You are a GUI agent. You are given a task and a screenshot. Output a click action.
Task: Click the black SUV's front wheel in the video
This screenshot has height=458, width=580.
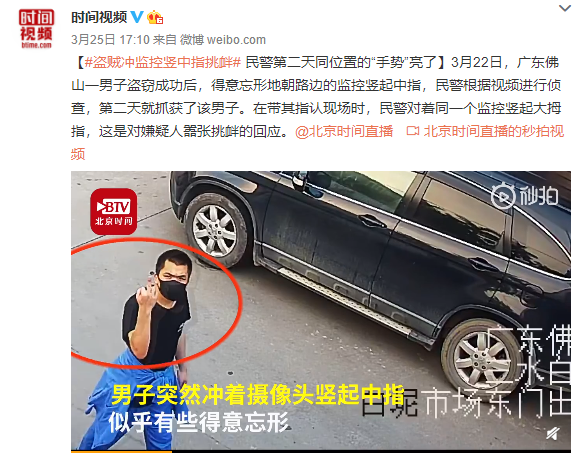tap(215, 230)
